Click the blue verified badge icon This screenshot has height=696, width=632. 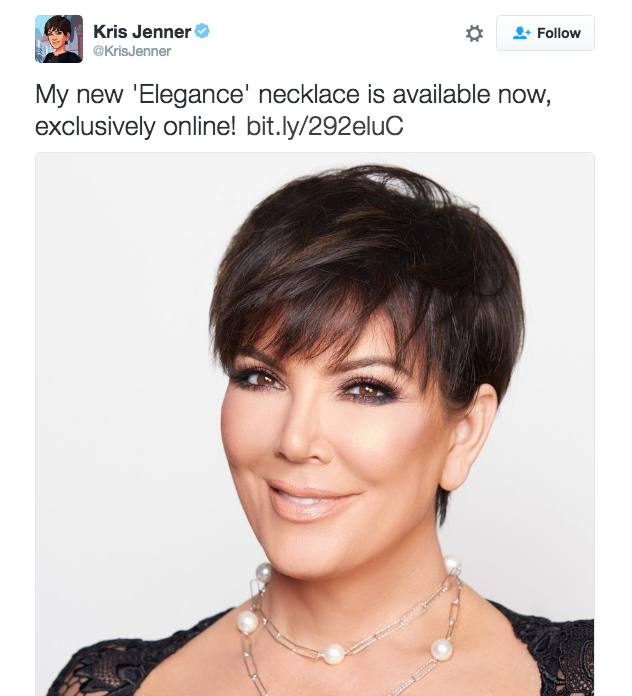coord(202,32)
